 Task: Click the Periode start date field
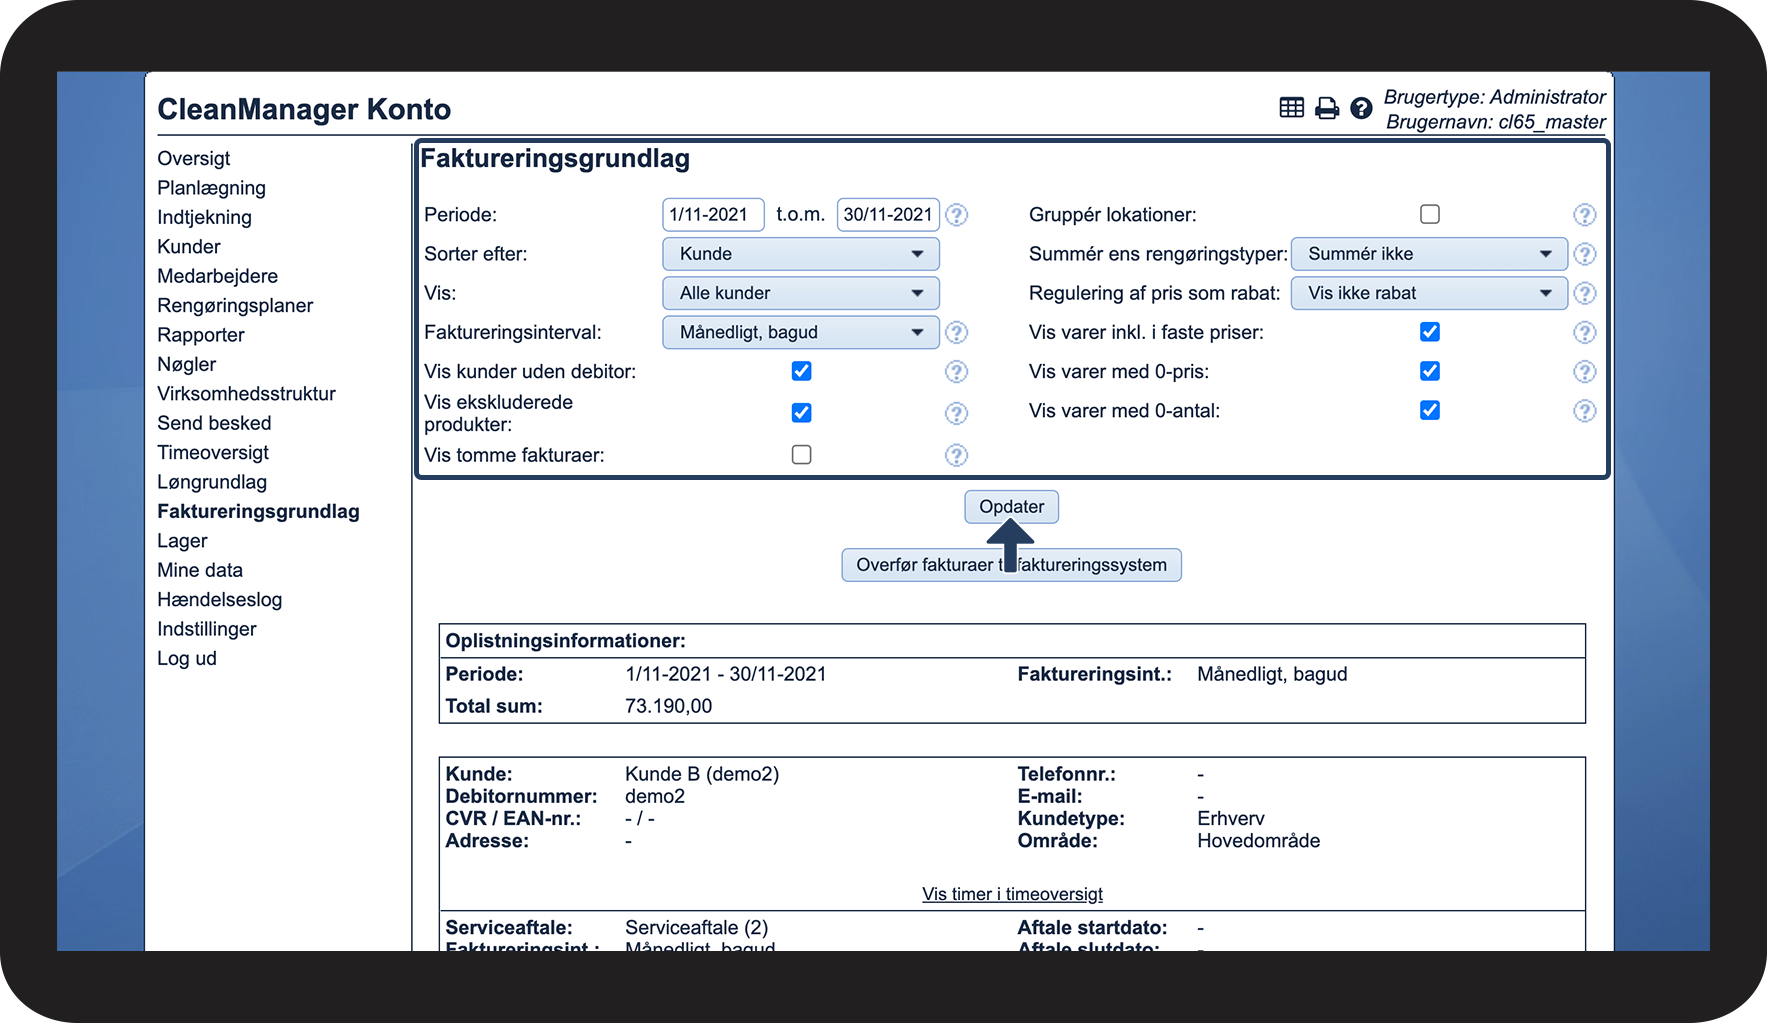click(x=712, y=215)
